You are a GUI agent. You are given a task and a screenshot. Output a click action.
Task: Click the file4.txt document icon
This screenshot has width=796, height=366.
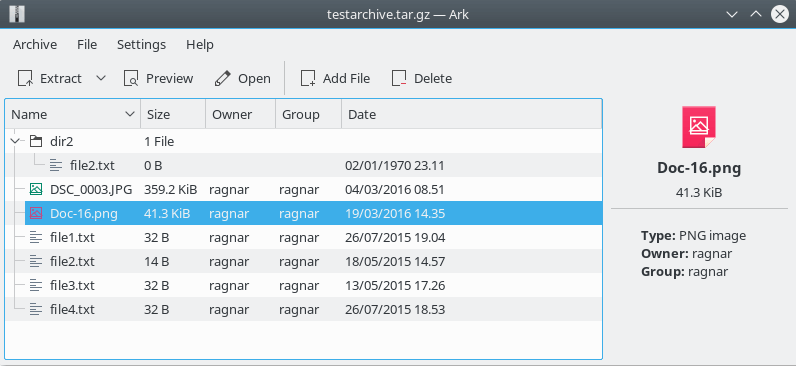tap(36, 309)
